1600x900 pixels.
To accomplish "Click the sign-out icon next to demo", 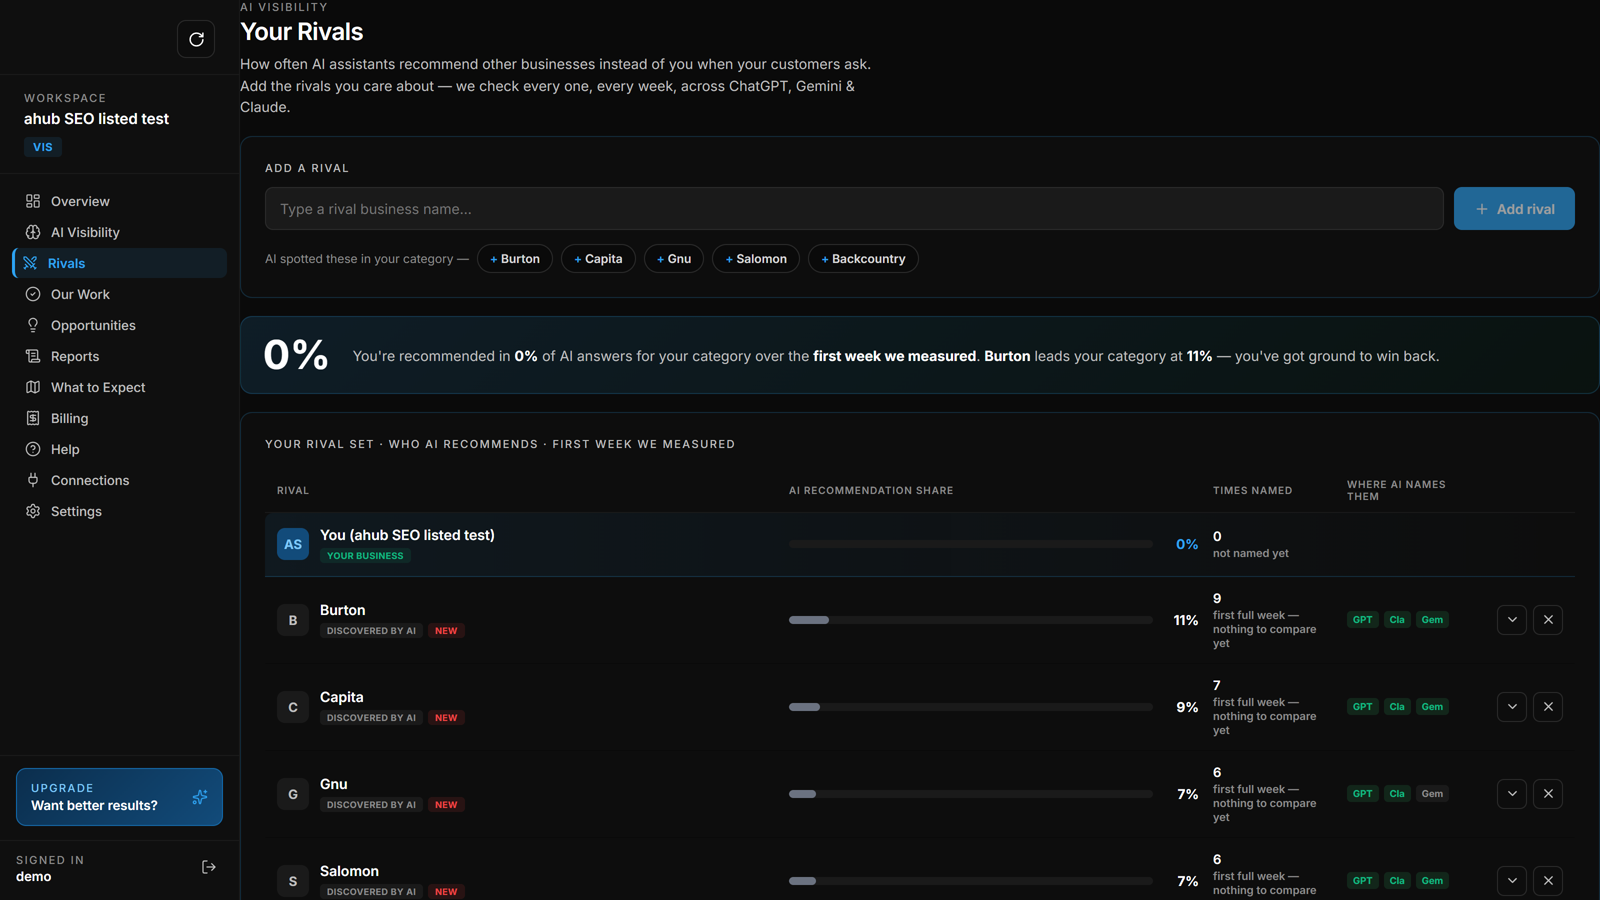I will coord(209,867).
